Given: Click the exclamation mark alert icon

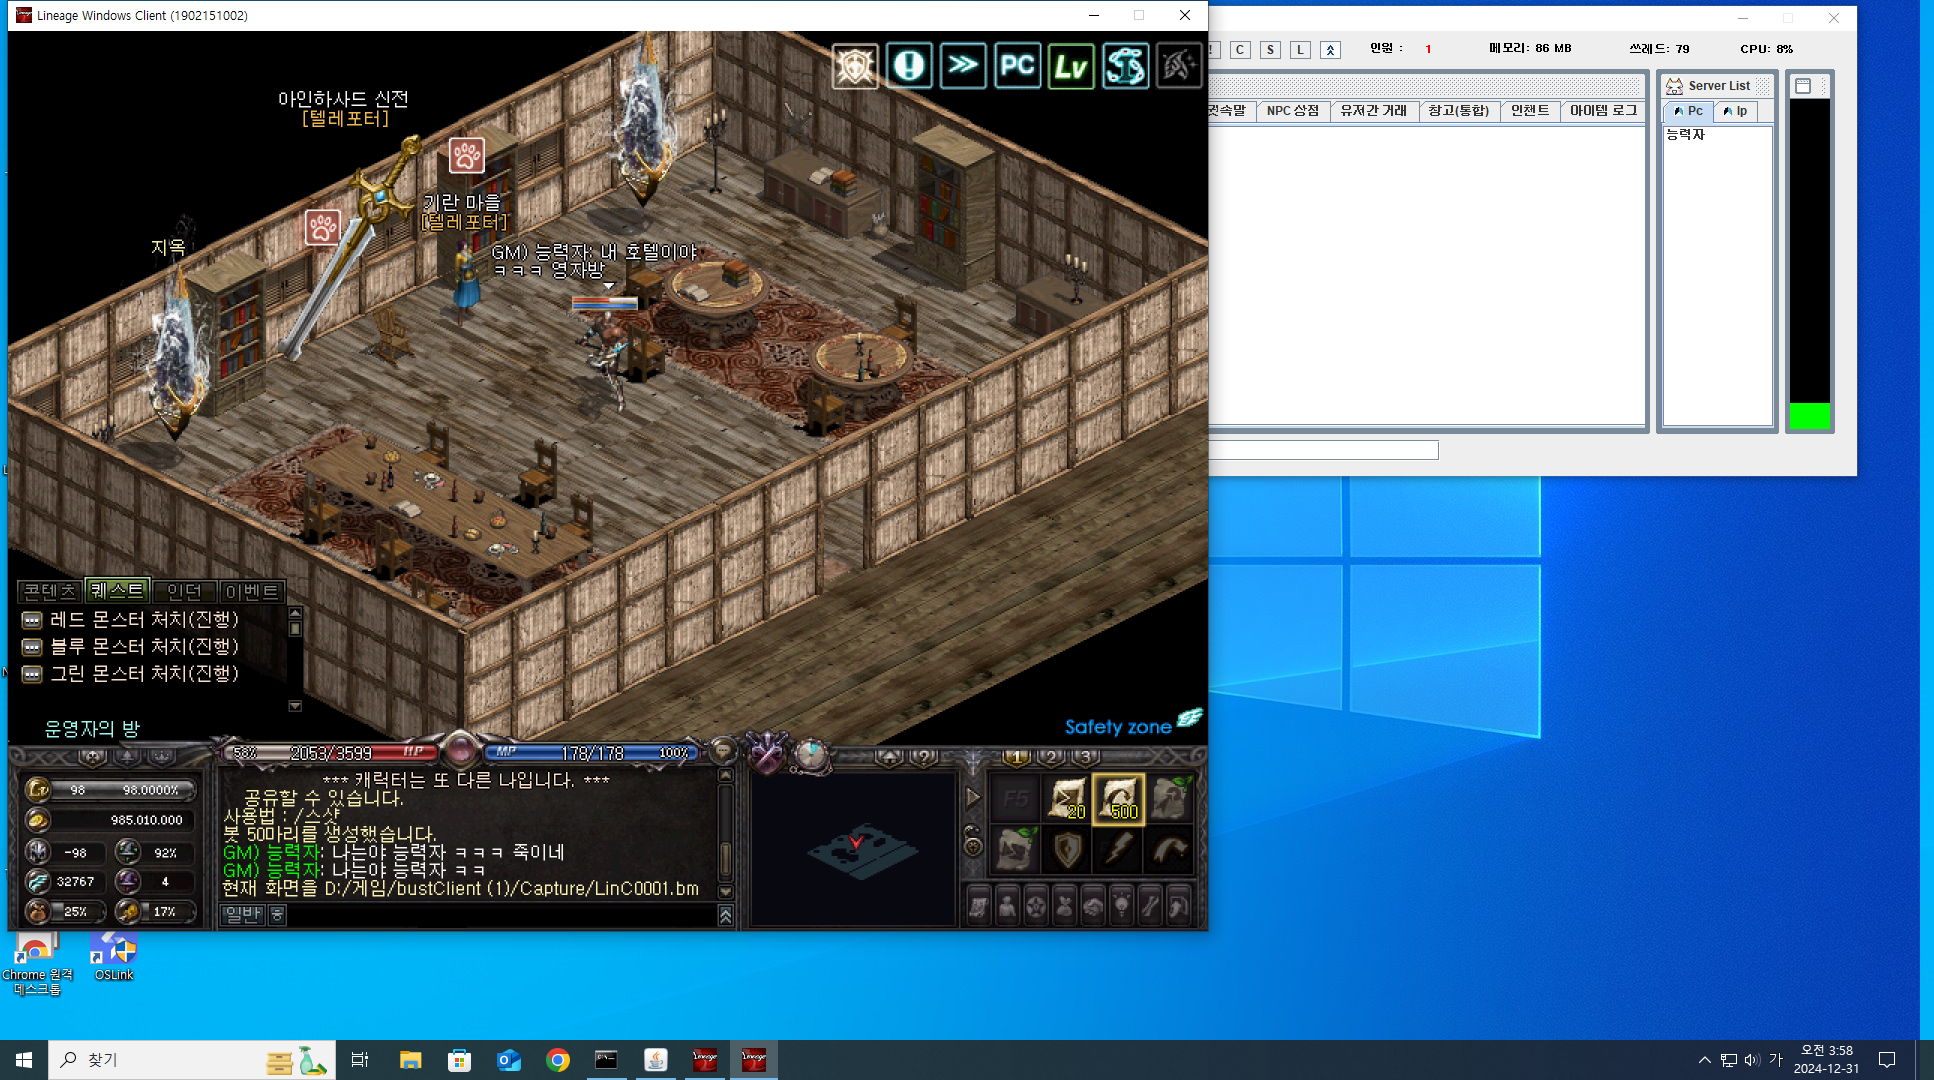Looking at the screenshot, I should (909, 66).
